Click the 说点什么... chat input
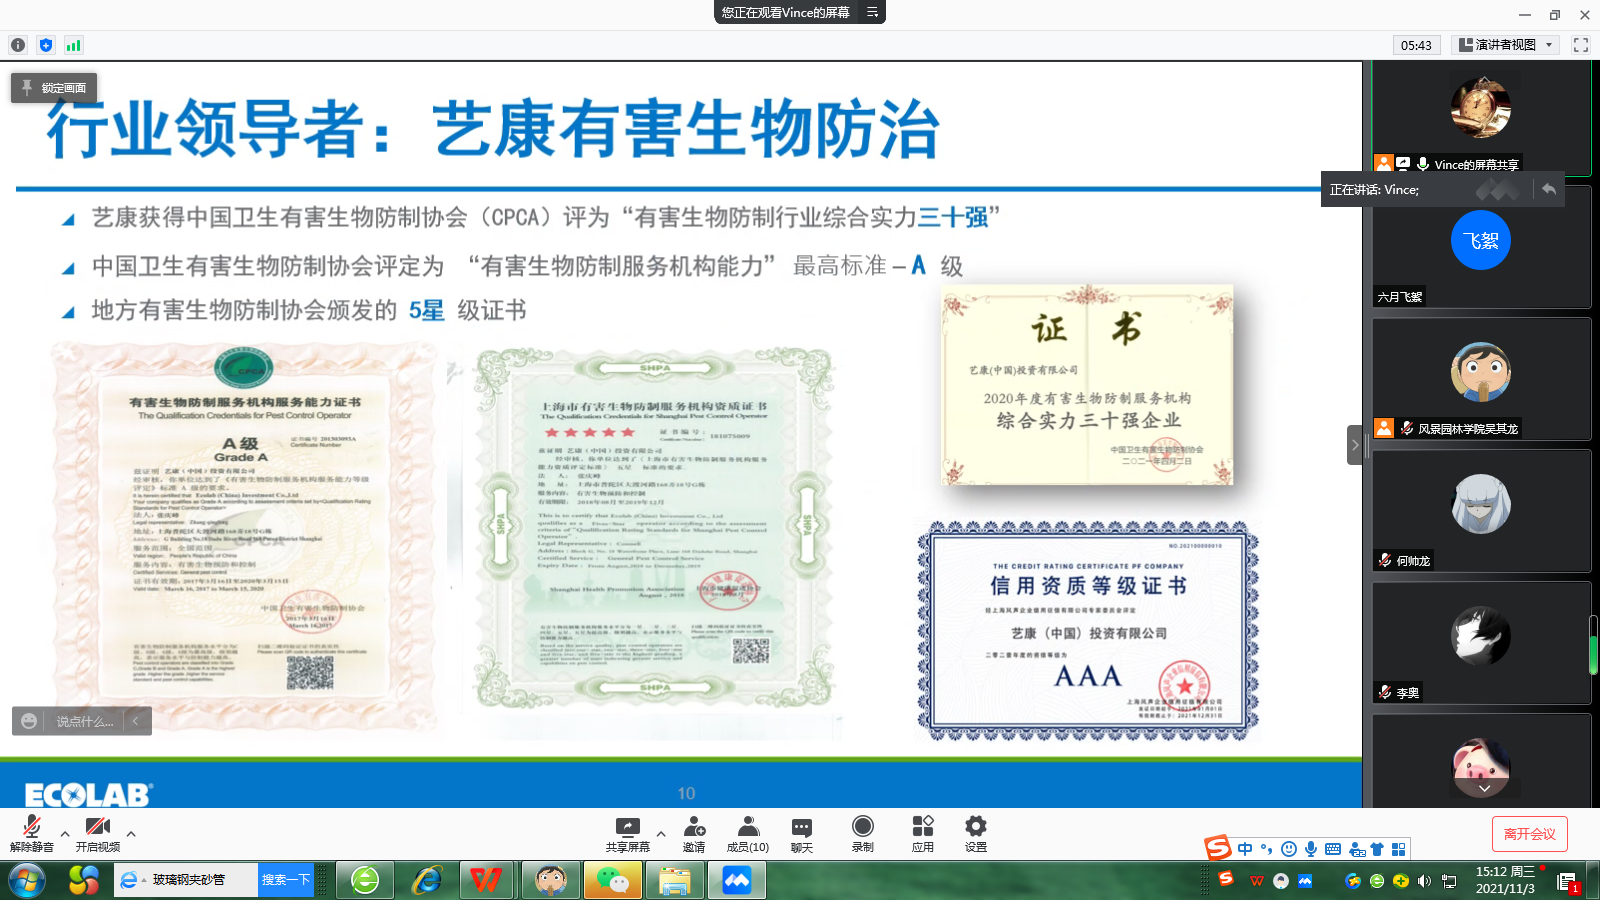 85,721
